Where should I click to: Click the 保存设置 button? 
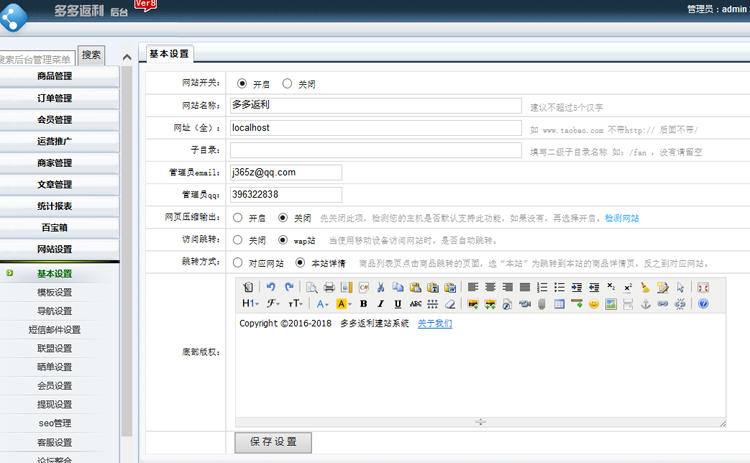point(273,442)
